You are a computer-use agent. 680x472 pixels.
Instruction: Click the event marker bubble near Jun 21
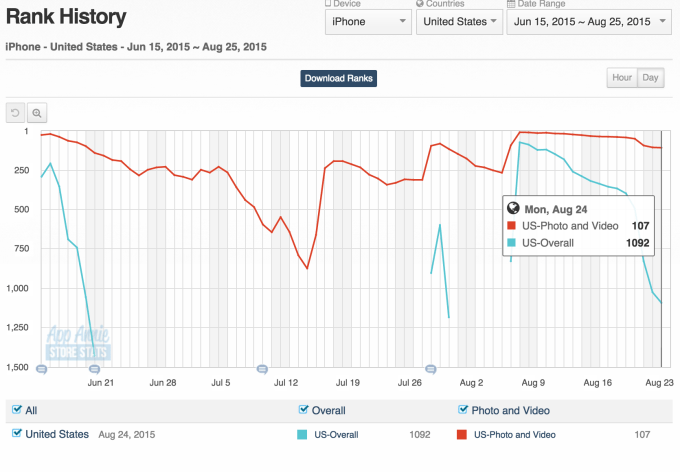coord(94,369)
